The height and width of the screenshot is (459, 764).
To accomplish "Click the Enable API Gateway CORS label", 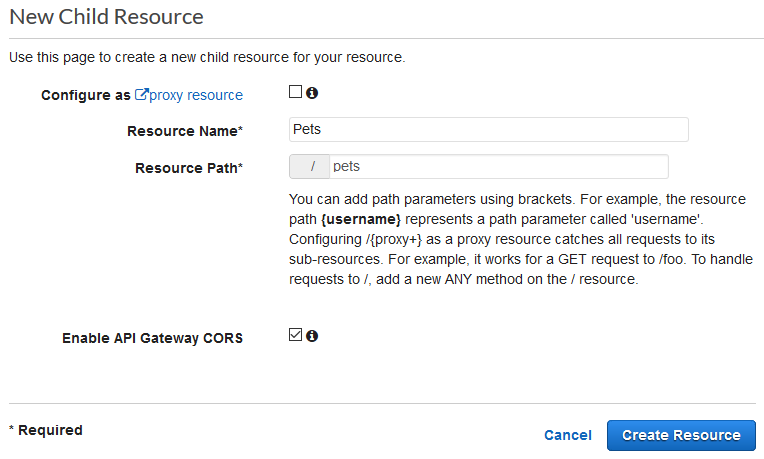I will tap(153, 338).
